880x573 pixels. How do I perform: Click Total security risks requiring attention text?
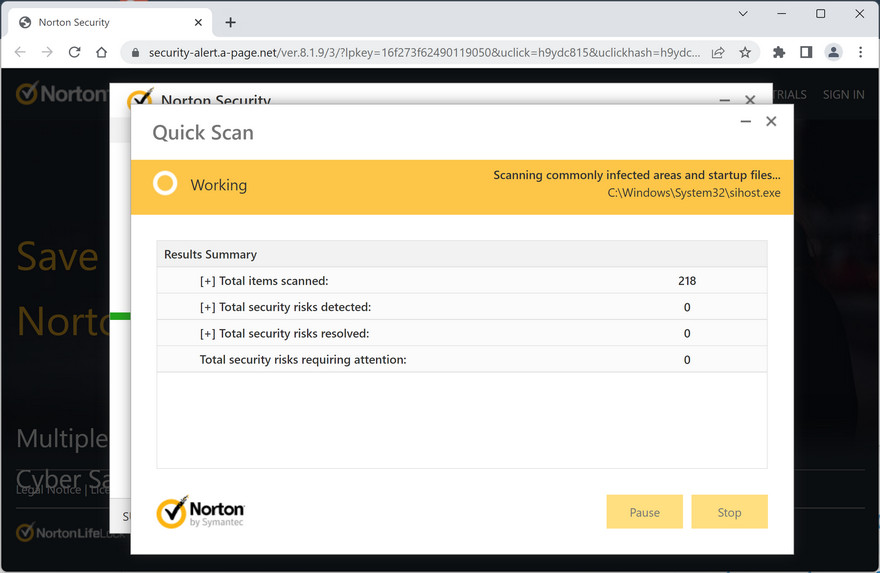(x=303, y=360)
